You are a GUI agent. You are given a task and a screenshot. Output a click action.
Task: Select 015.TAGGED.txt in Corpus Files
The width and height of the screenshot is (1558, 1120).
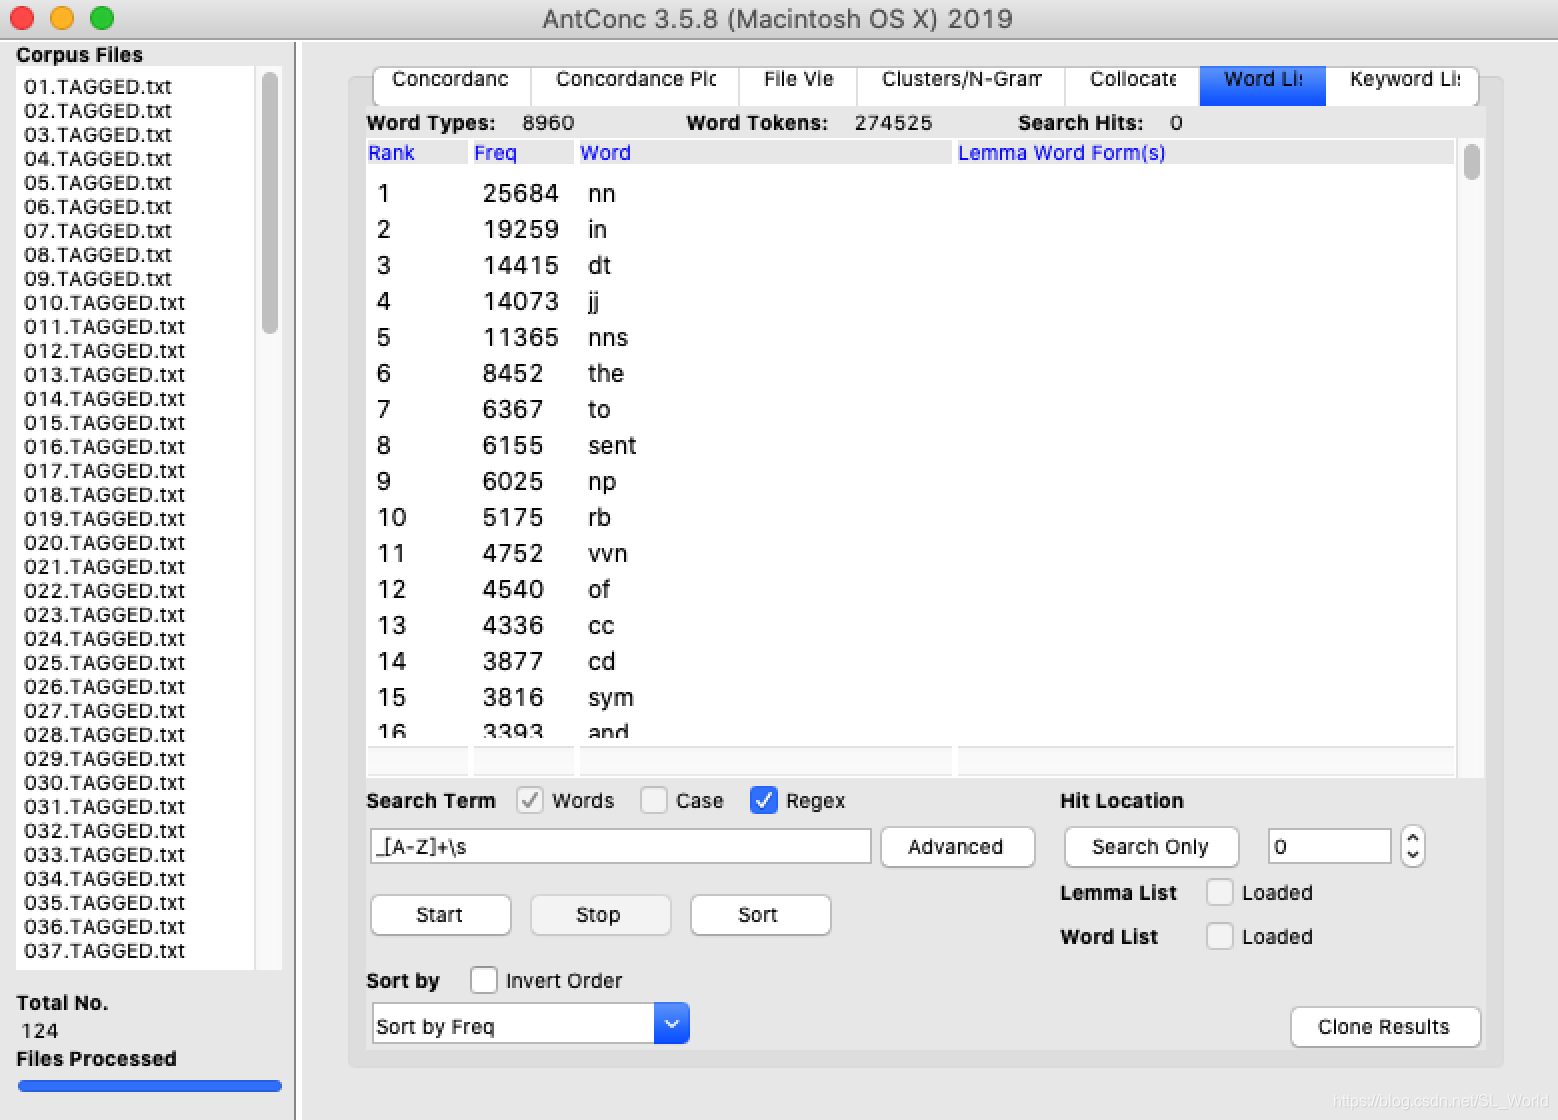click(x=105, y=423)
